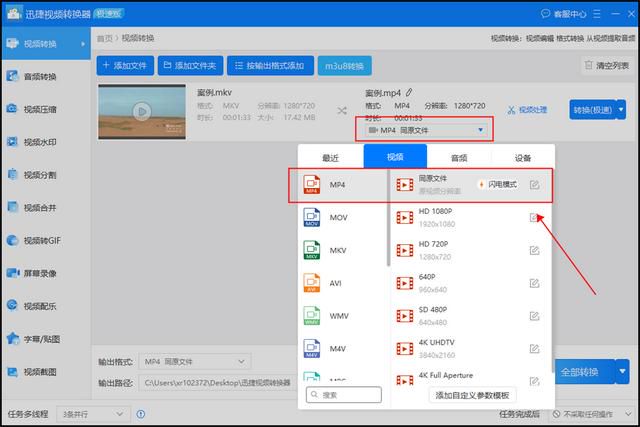Switch to the 音频 tab

(x=459, y=158)
